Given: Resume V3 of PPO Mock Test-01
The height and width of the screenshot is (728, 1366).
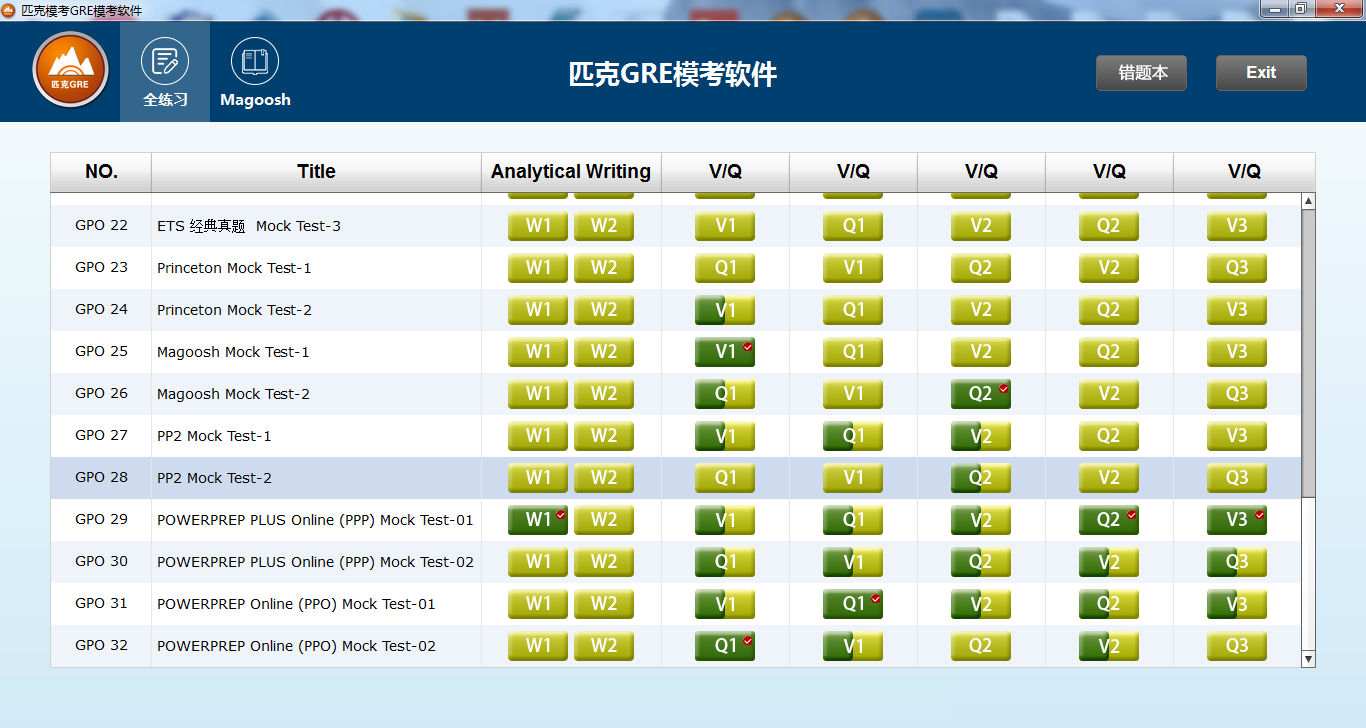Looking at the screenshot, I should (x=1237, y=604).
